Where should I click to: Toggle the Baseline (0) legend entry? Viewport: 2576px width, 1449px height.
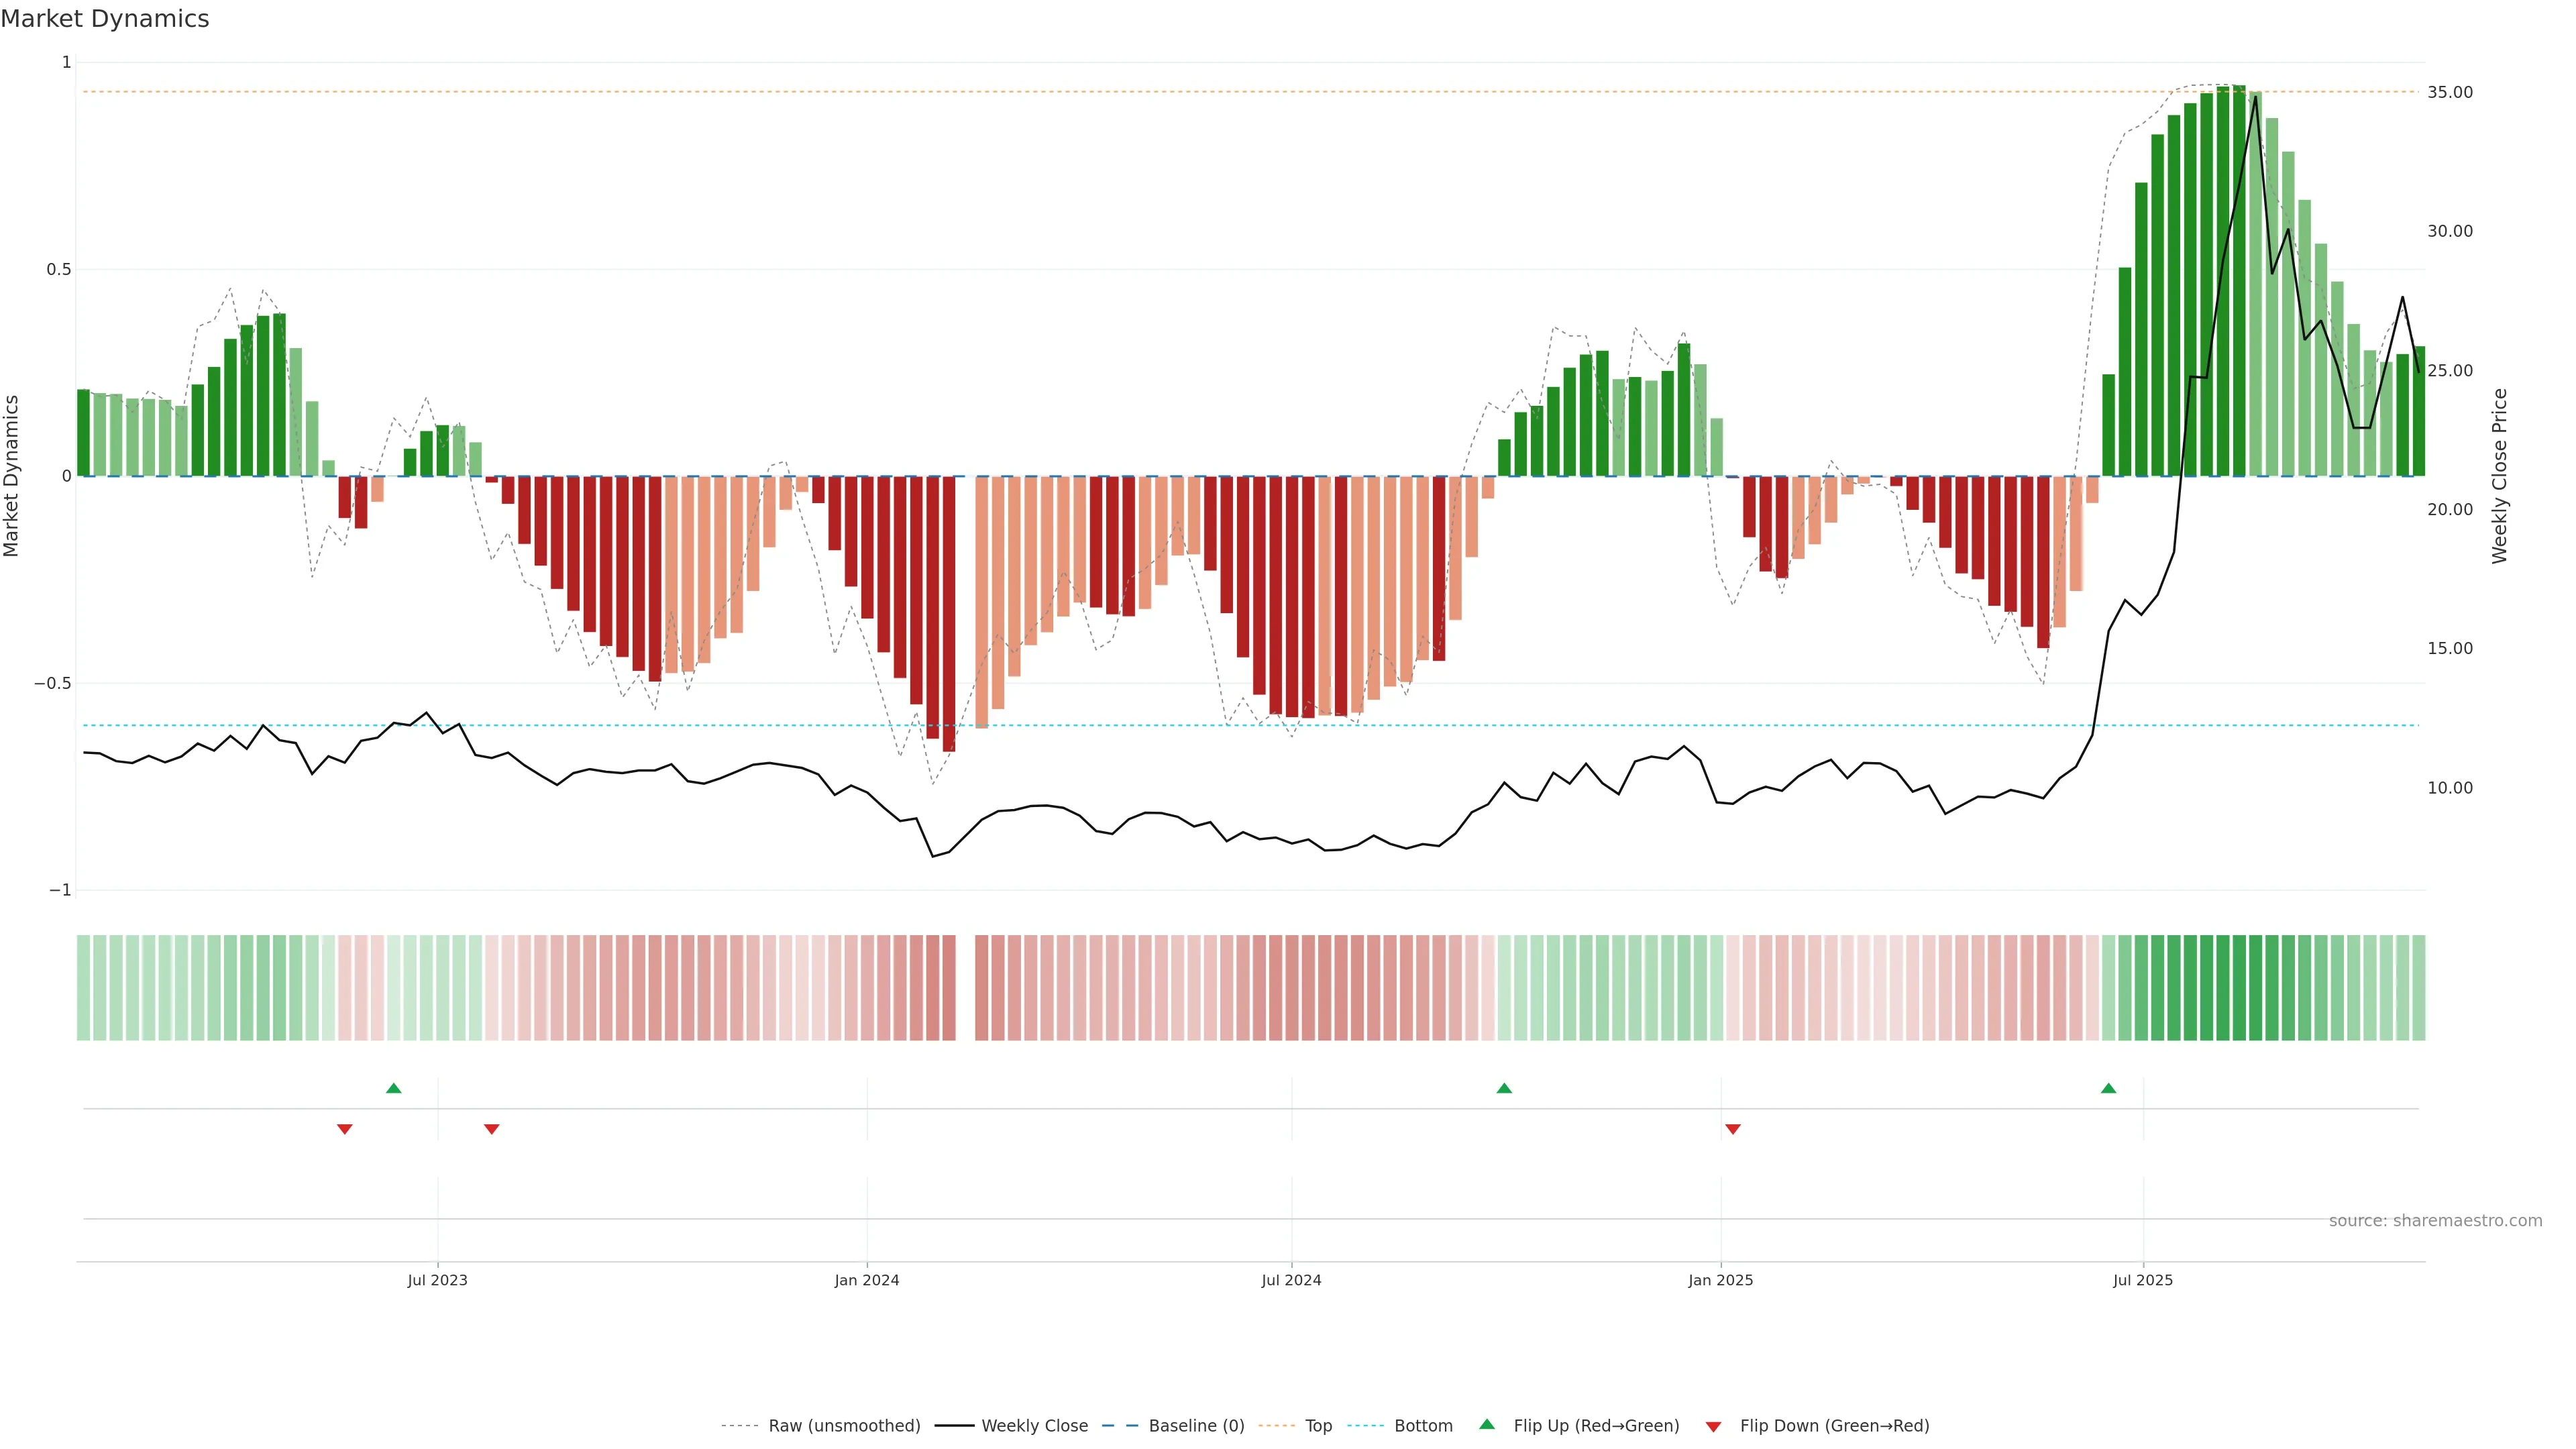[1196, 1426]
